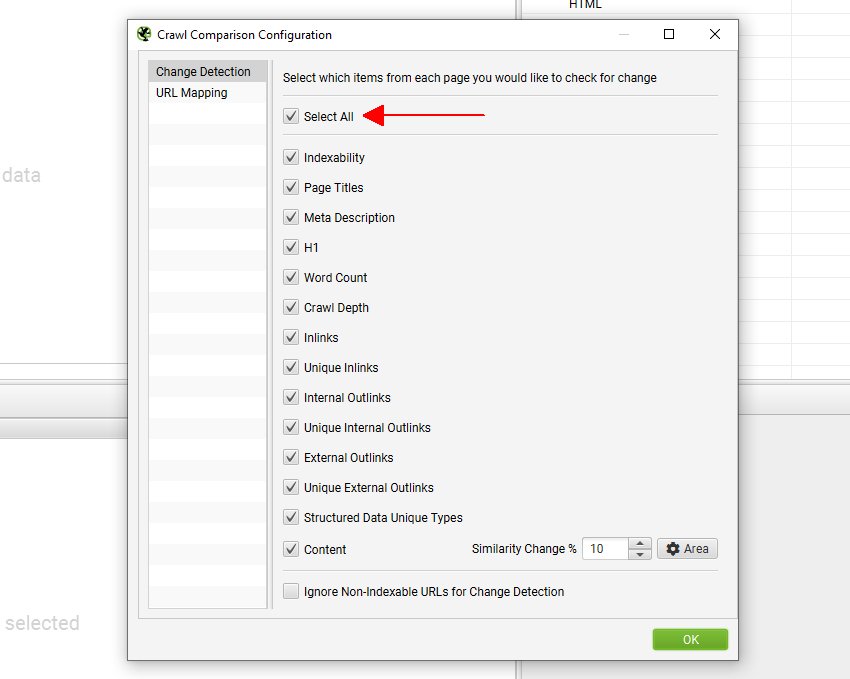Toggle the Meta Description checkbox
The image size is (850, 679).
291,217
